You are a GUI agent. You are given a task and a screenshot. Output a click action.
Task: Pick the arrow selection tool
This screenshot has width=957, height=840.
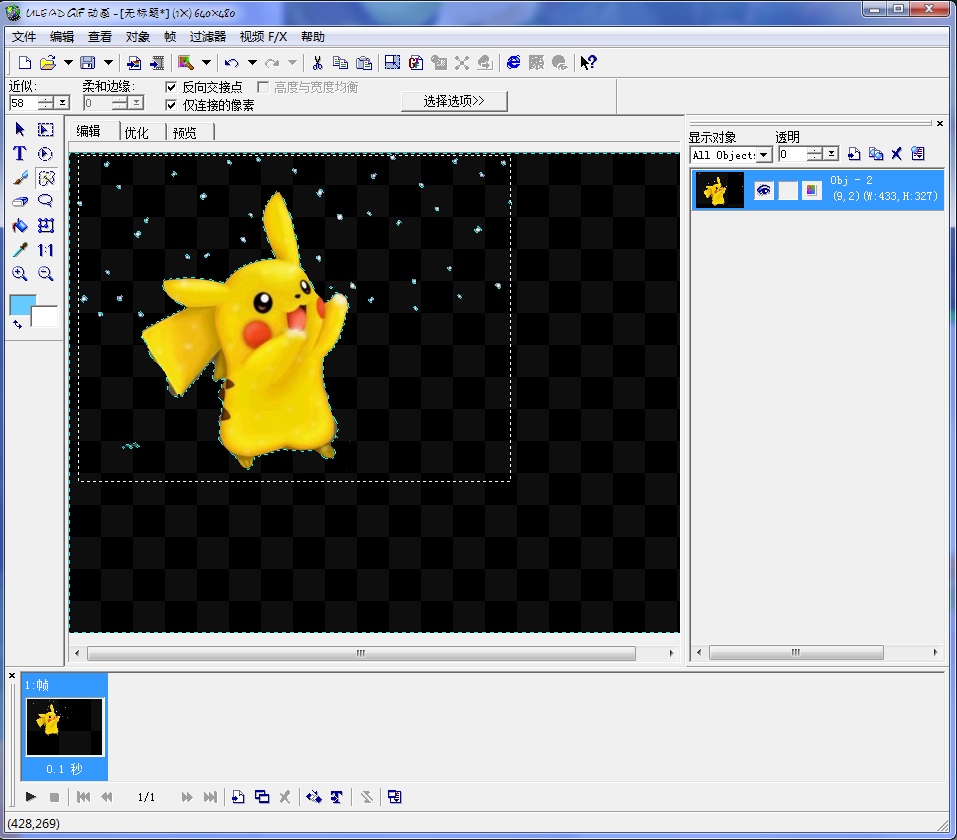[20, 129]
